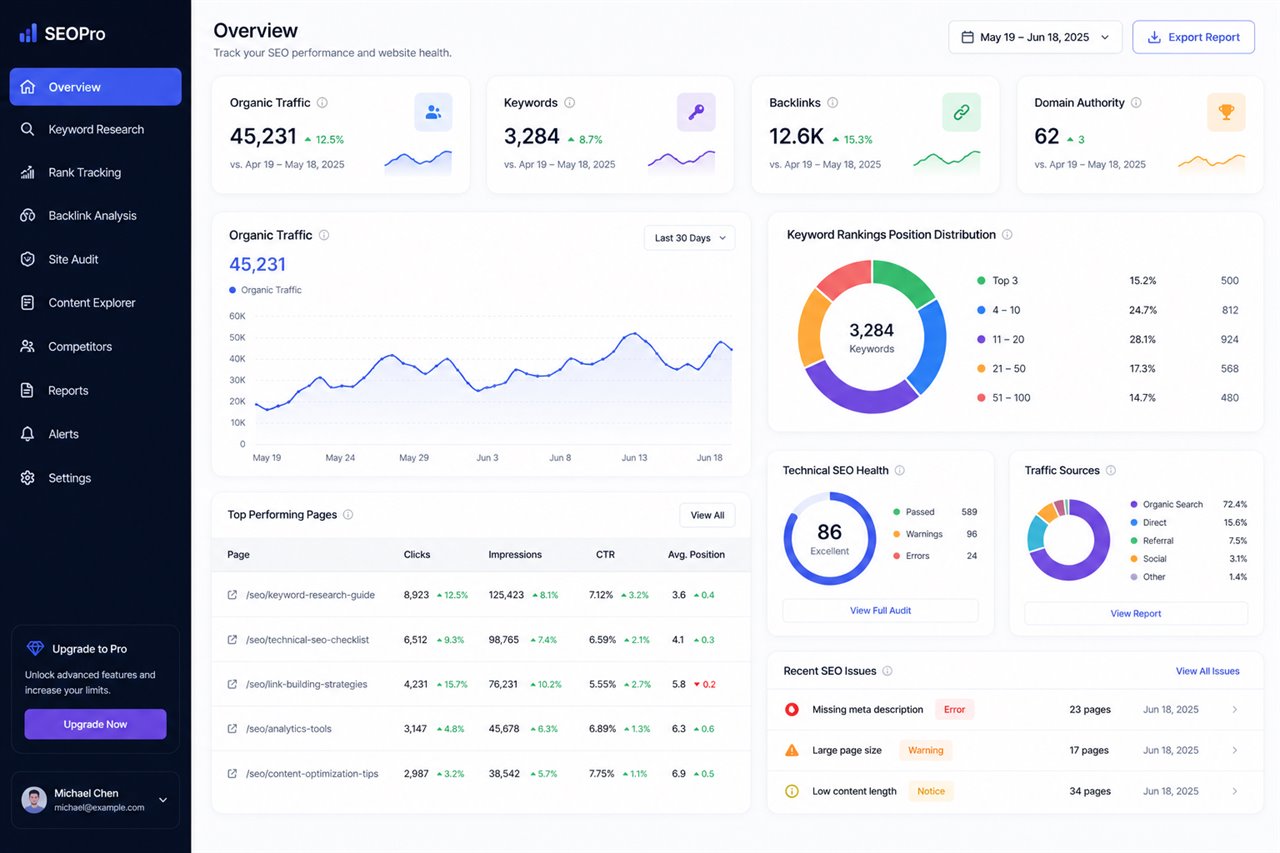Click View All in Top Performing Pages
Viewport: 1280px width, 853px height.
[707, 515]
